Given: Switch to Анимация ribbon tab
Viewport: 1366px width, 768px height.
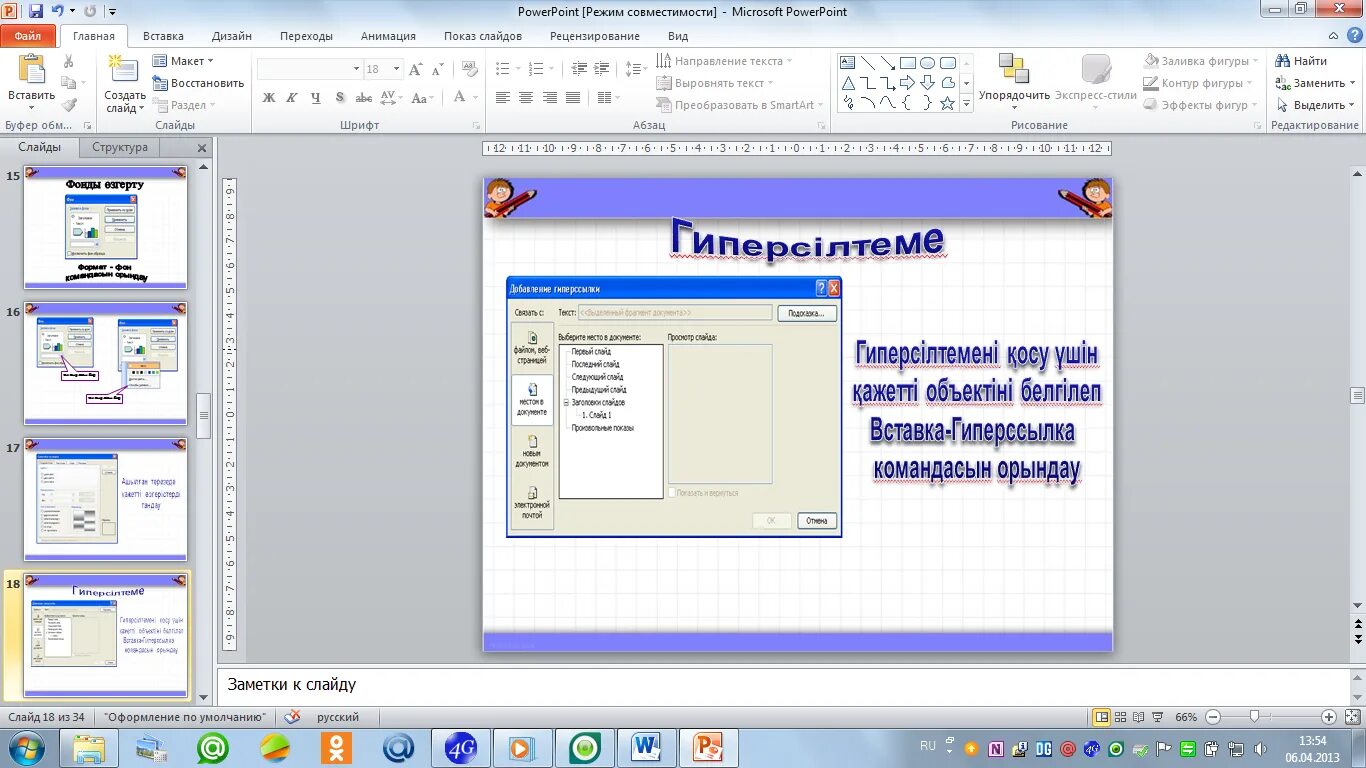Looking at the screenshot, I should pos(388,36).
